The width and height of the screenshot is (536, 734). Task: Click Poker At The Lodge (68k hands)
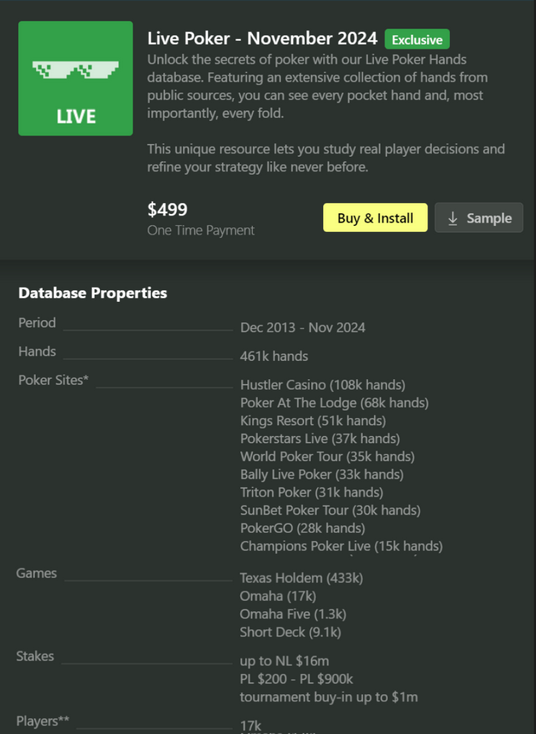[334, 403]
